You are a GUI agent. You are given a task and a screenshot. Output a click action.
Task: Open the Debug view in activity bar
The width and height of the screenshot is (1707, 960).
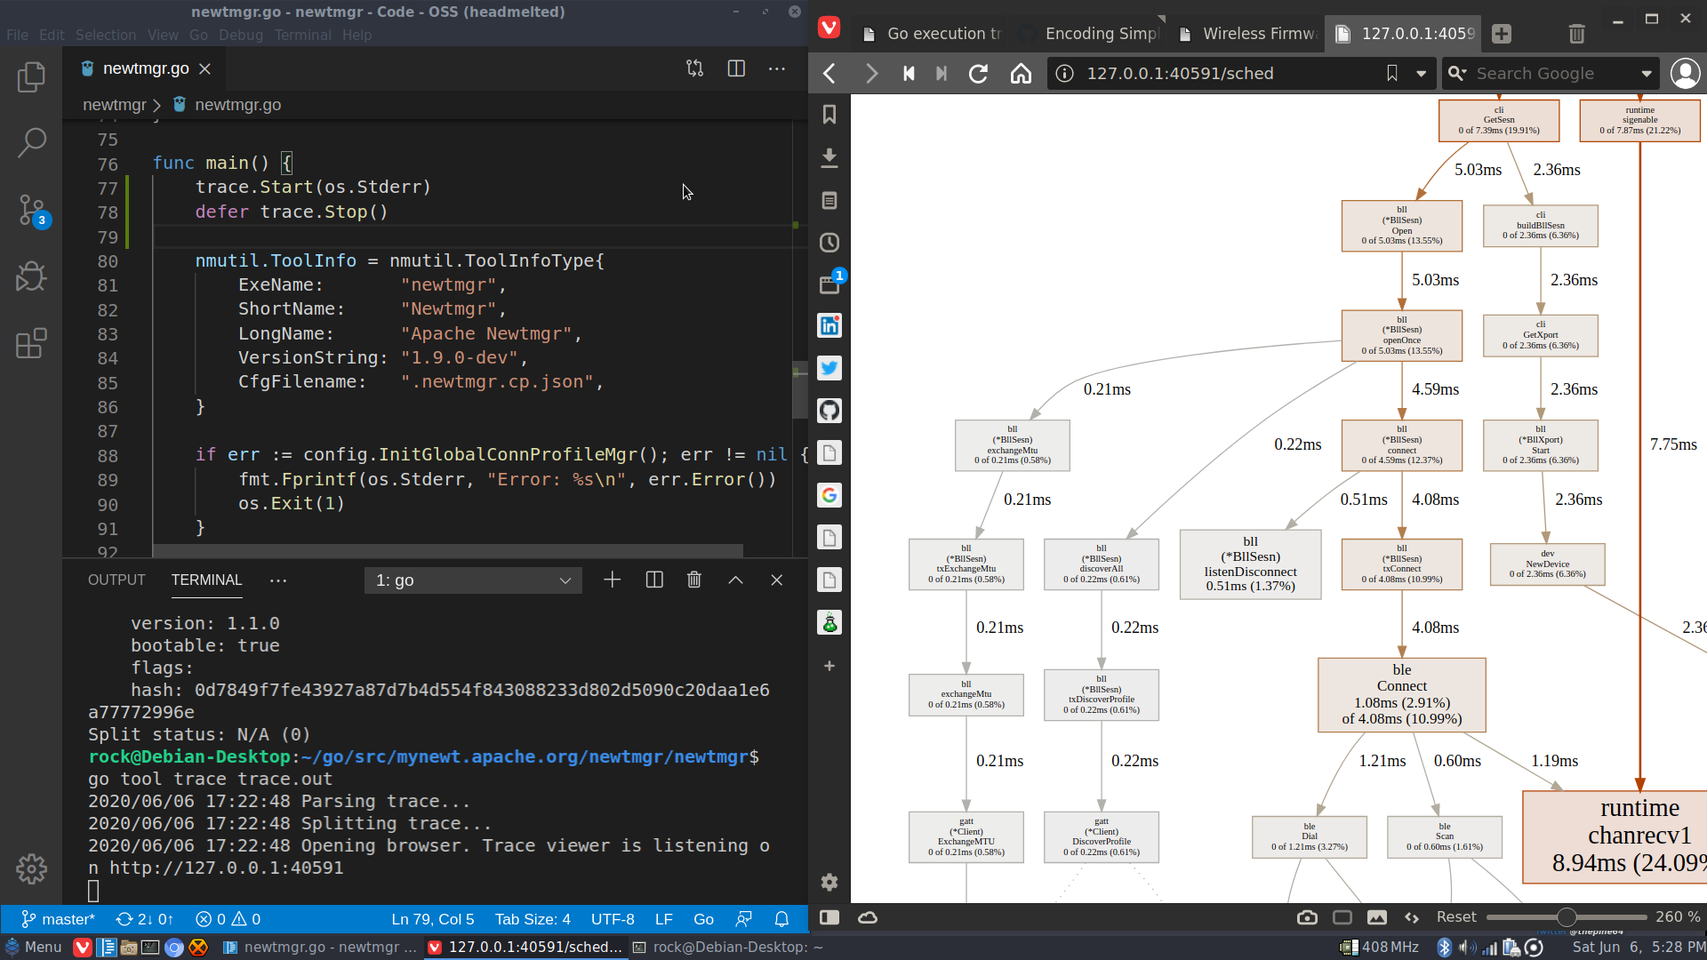pos(31,277)
